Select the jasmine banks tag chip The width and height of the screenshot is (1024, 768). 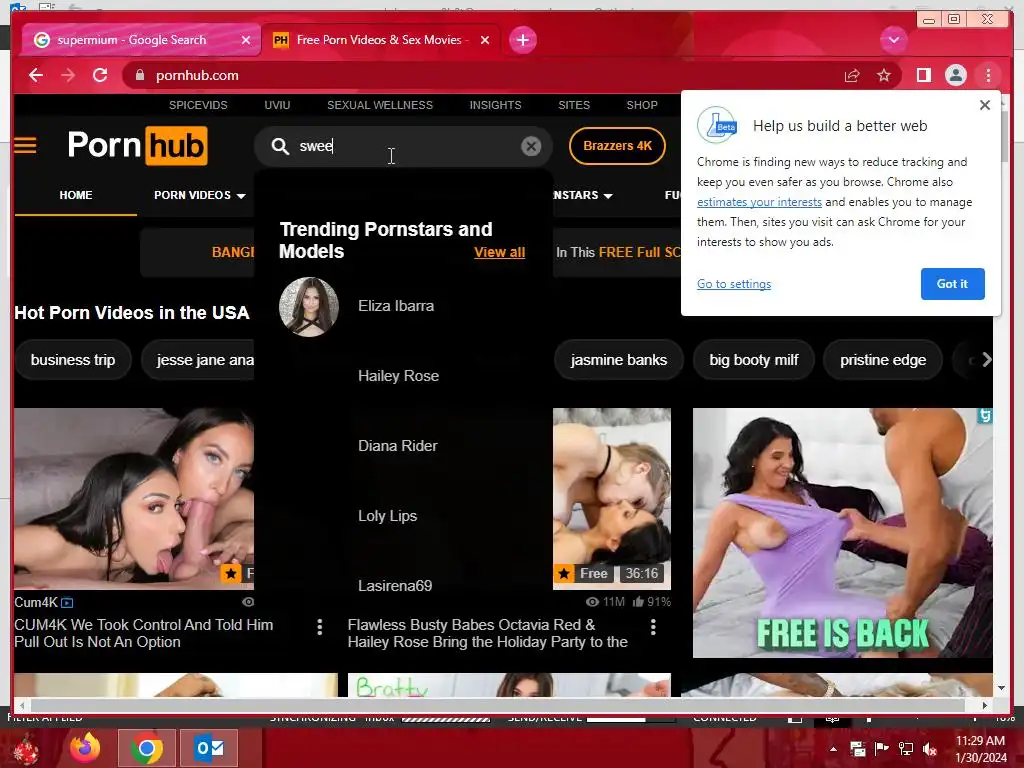[x=618, y=360]
